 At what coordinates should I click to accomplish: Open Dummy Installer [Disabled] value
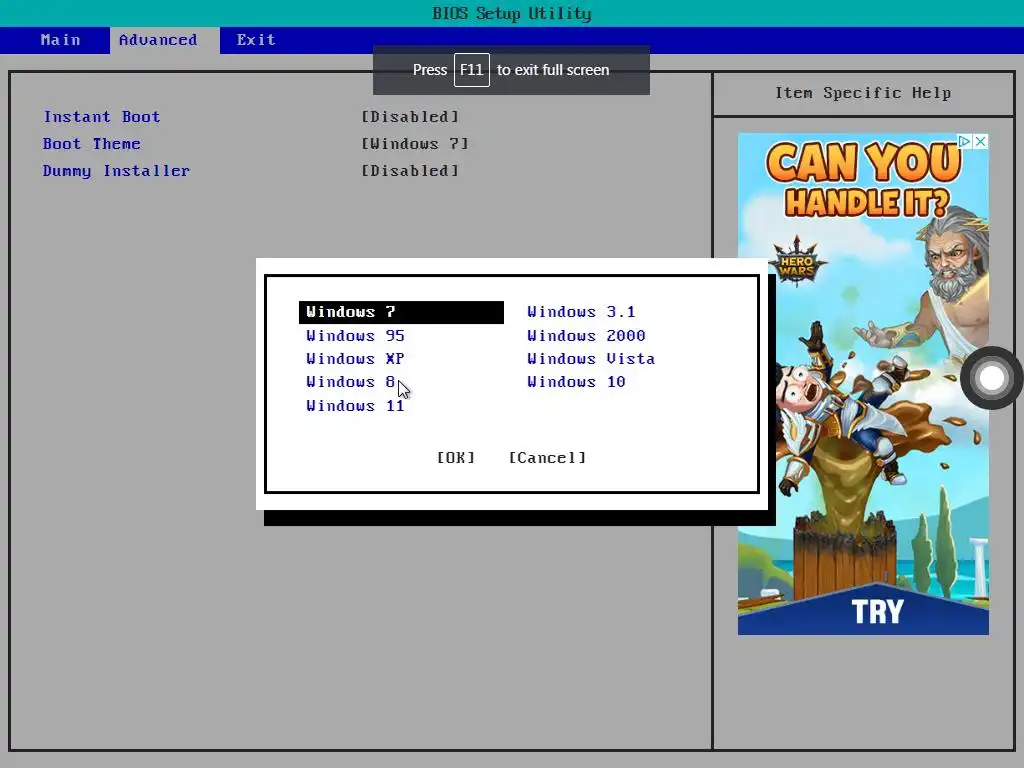[x=410, y=170]
